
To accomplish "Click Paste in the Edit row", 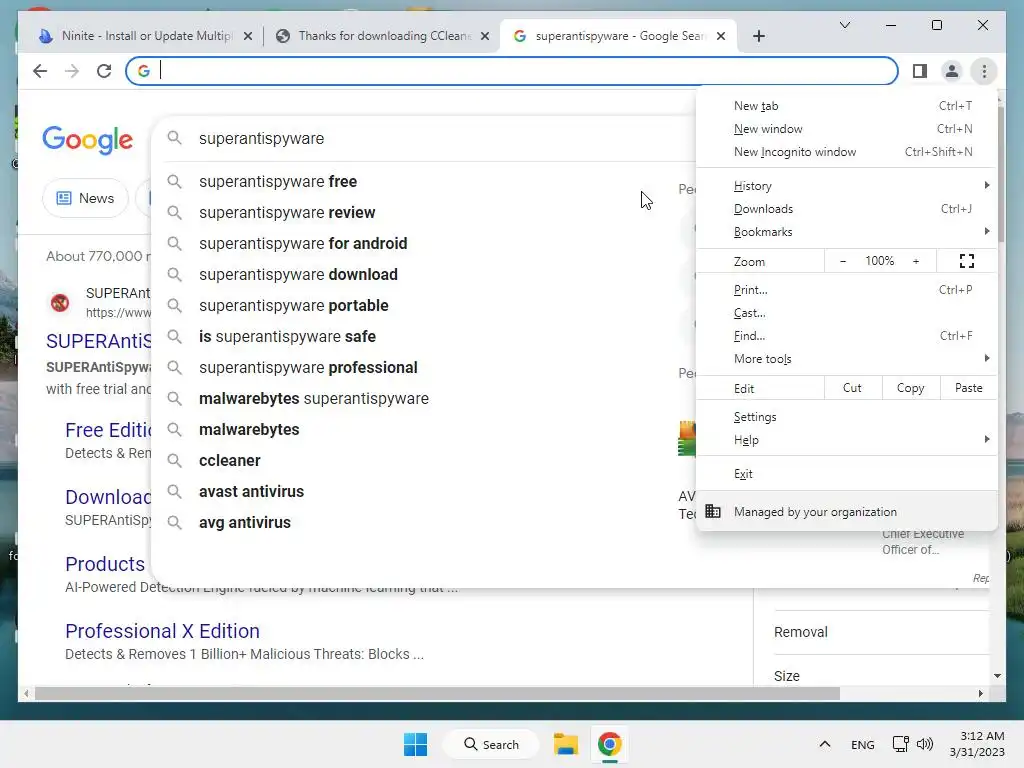I will 968,388.
